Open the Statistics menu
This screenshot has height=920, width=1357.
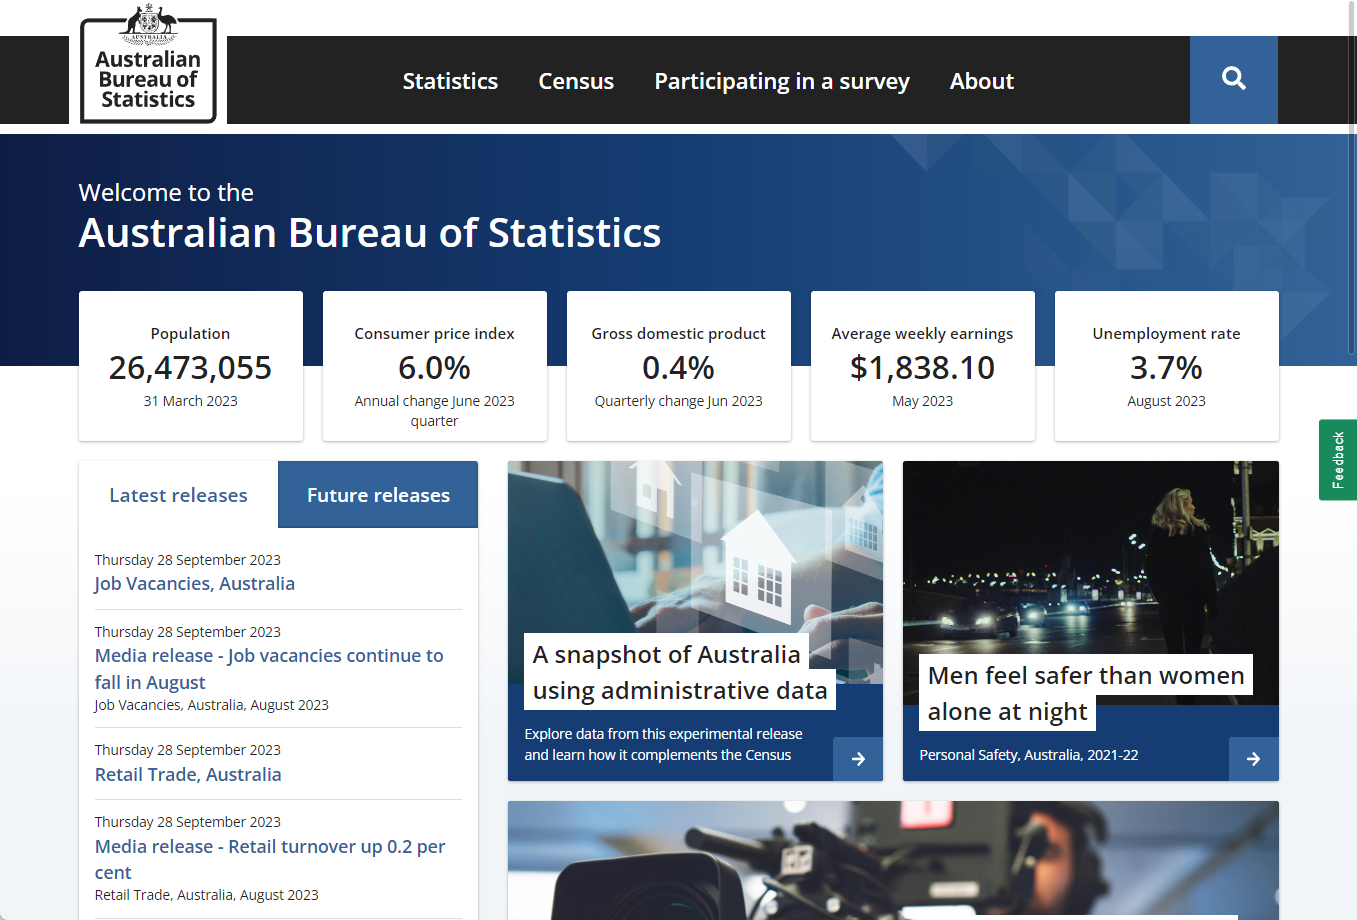(x=450, y=81)
